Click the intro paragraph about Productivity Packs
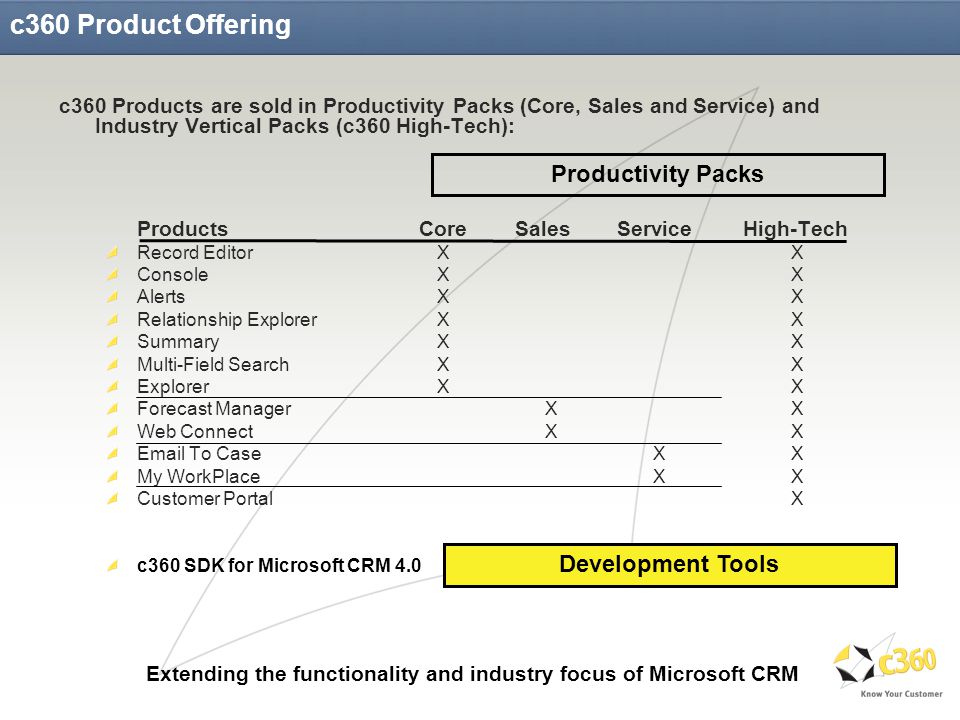Image resolution: width=960 pixels, height=720 pixels. (x=439, y=116)
